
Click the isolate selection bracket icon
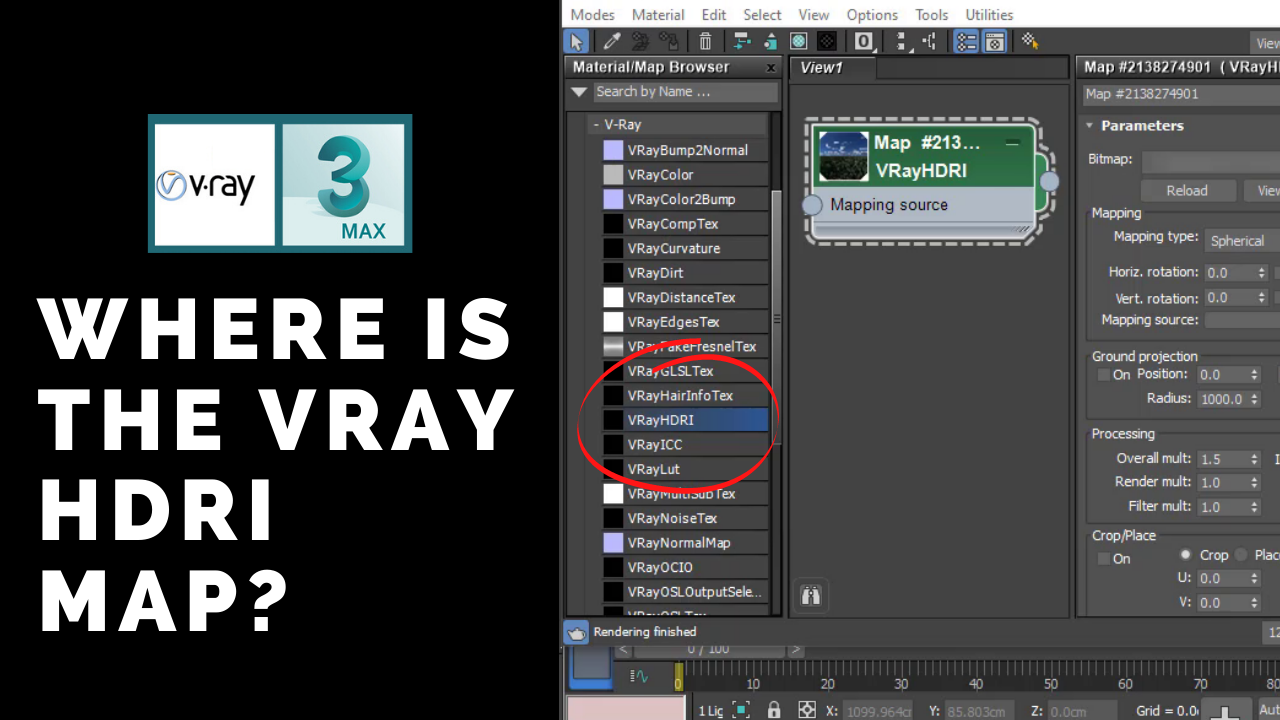point(741,710)
